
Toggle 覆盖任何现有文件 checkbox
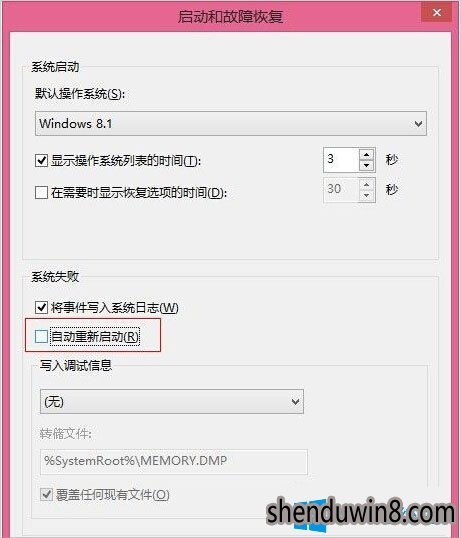(x=46, y=494)
